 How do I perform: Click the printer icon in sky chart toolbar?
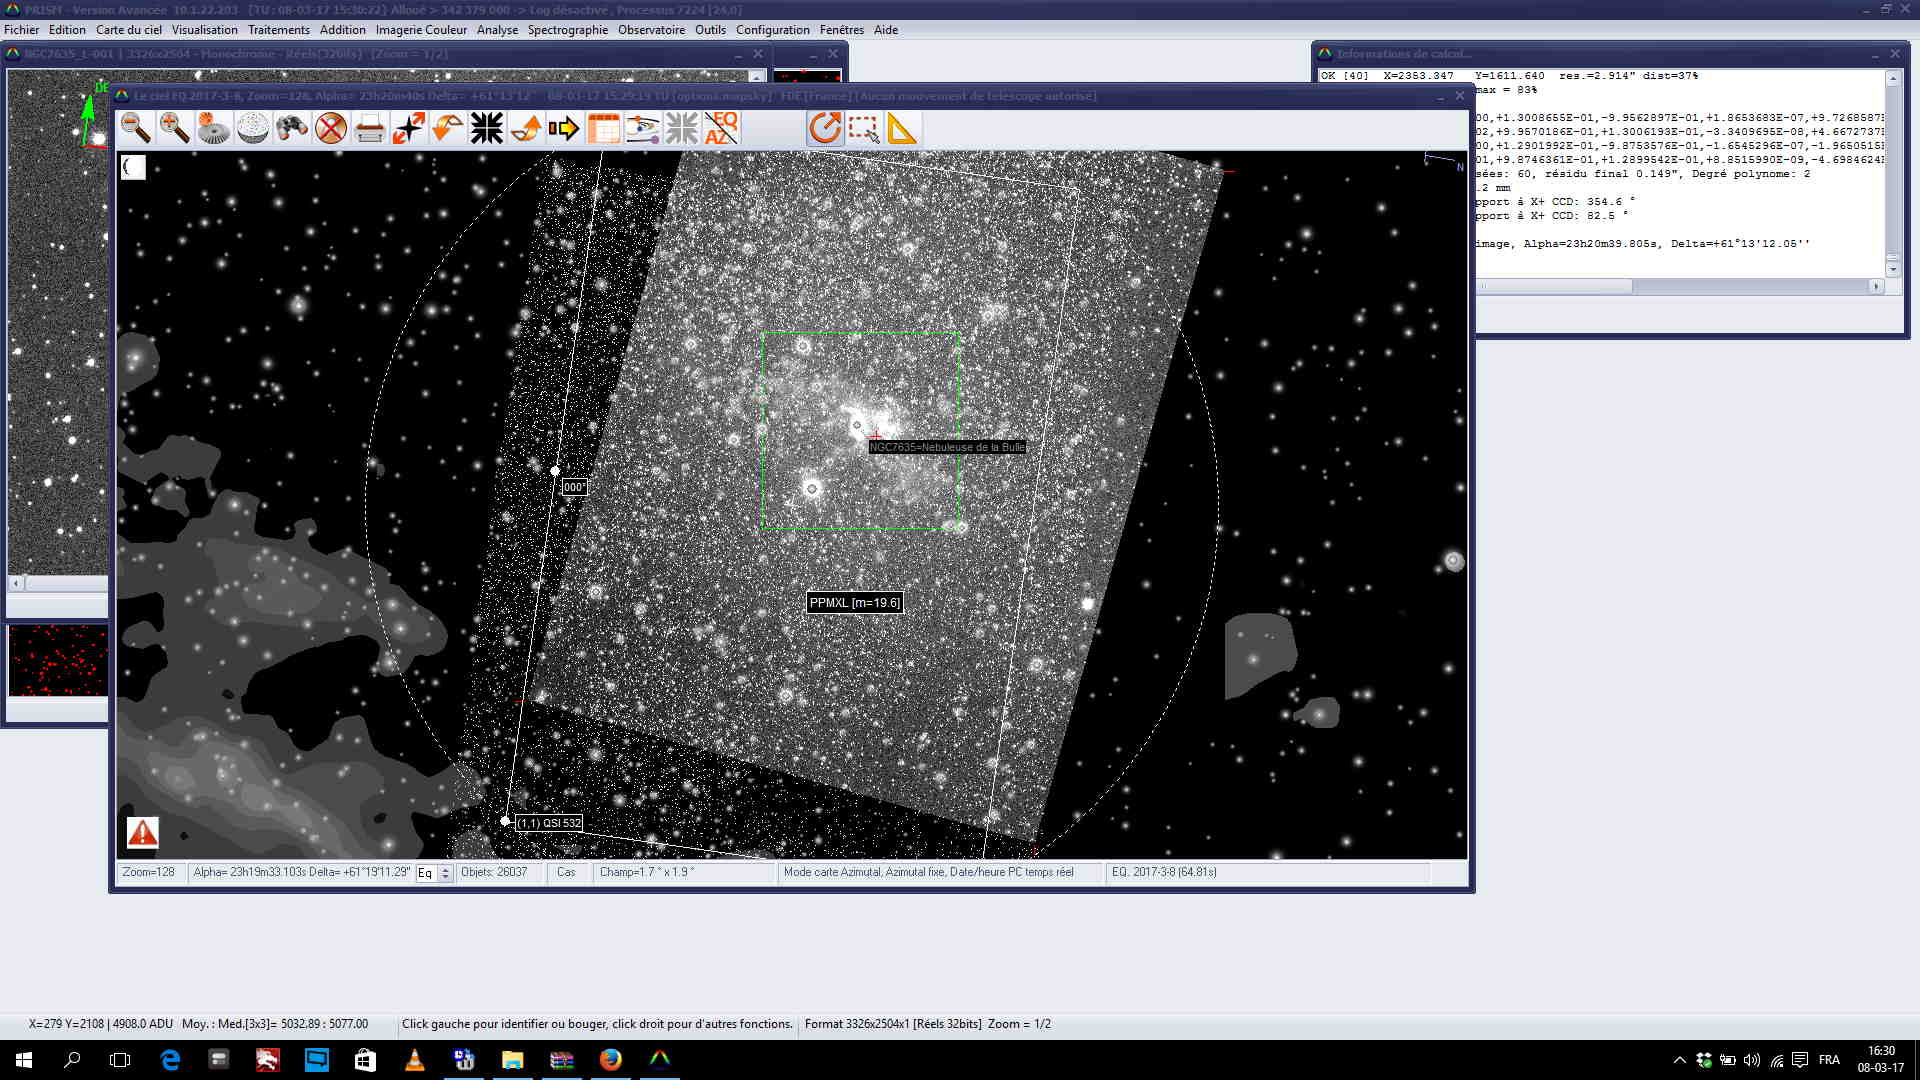(369, 128)
